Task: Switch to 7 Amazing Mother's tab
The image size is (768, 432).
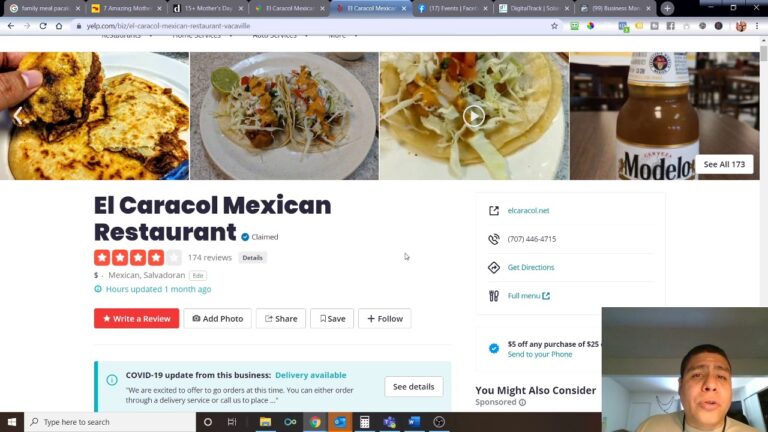Action: [x=126, y=8]
